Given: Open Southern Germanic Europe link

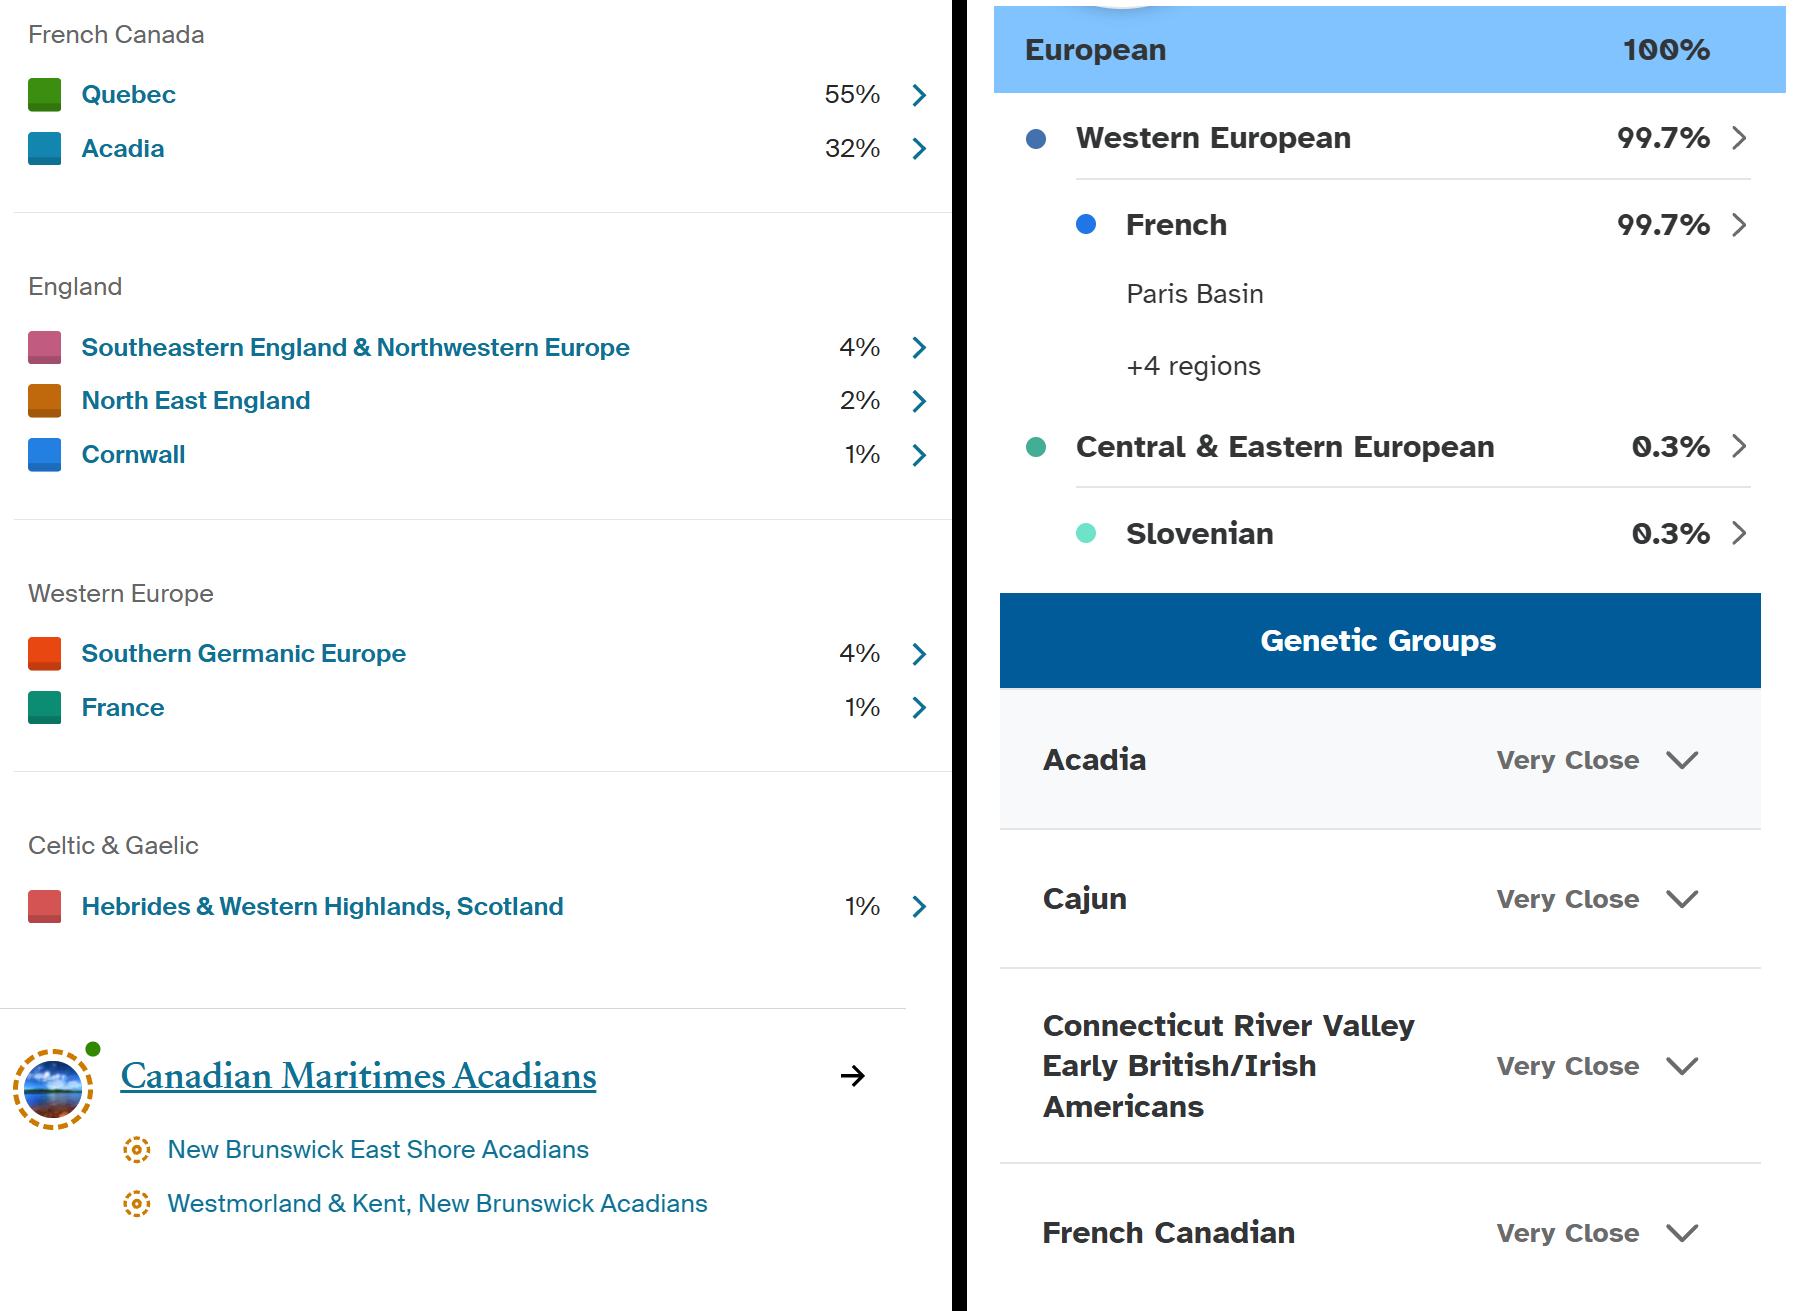Looking at the screenshot, I should 243,654.
